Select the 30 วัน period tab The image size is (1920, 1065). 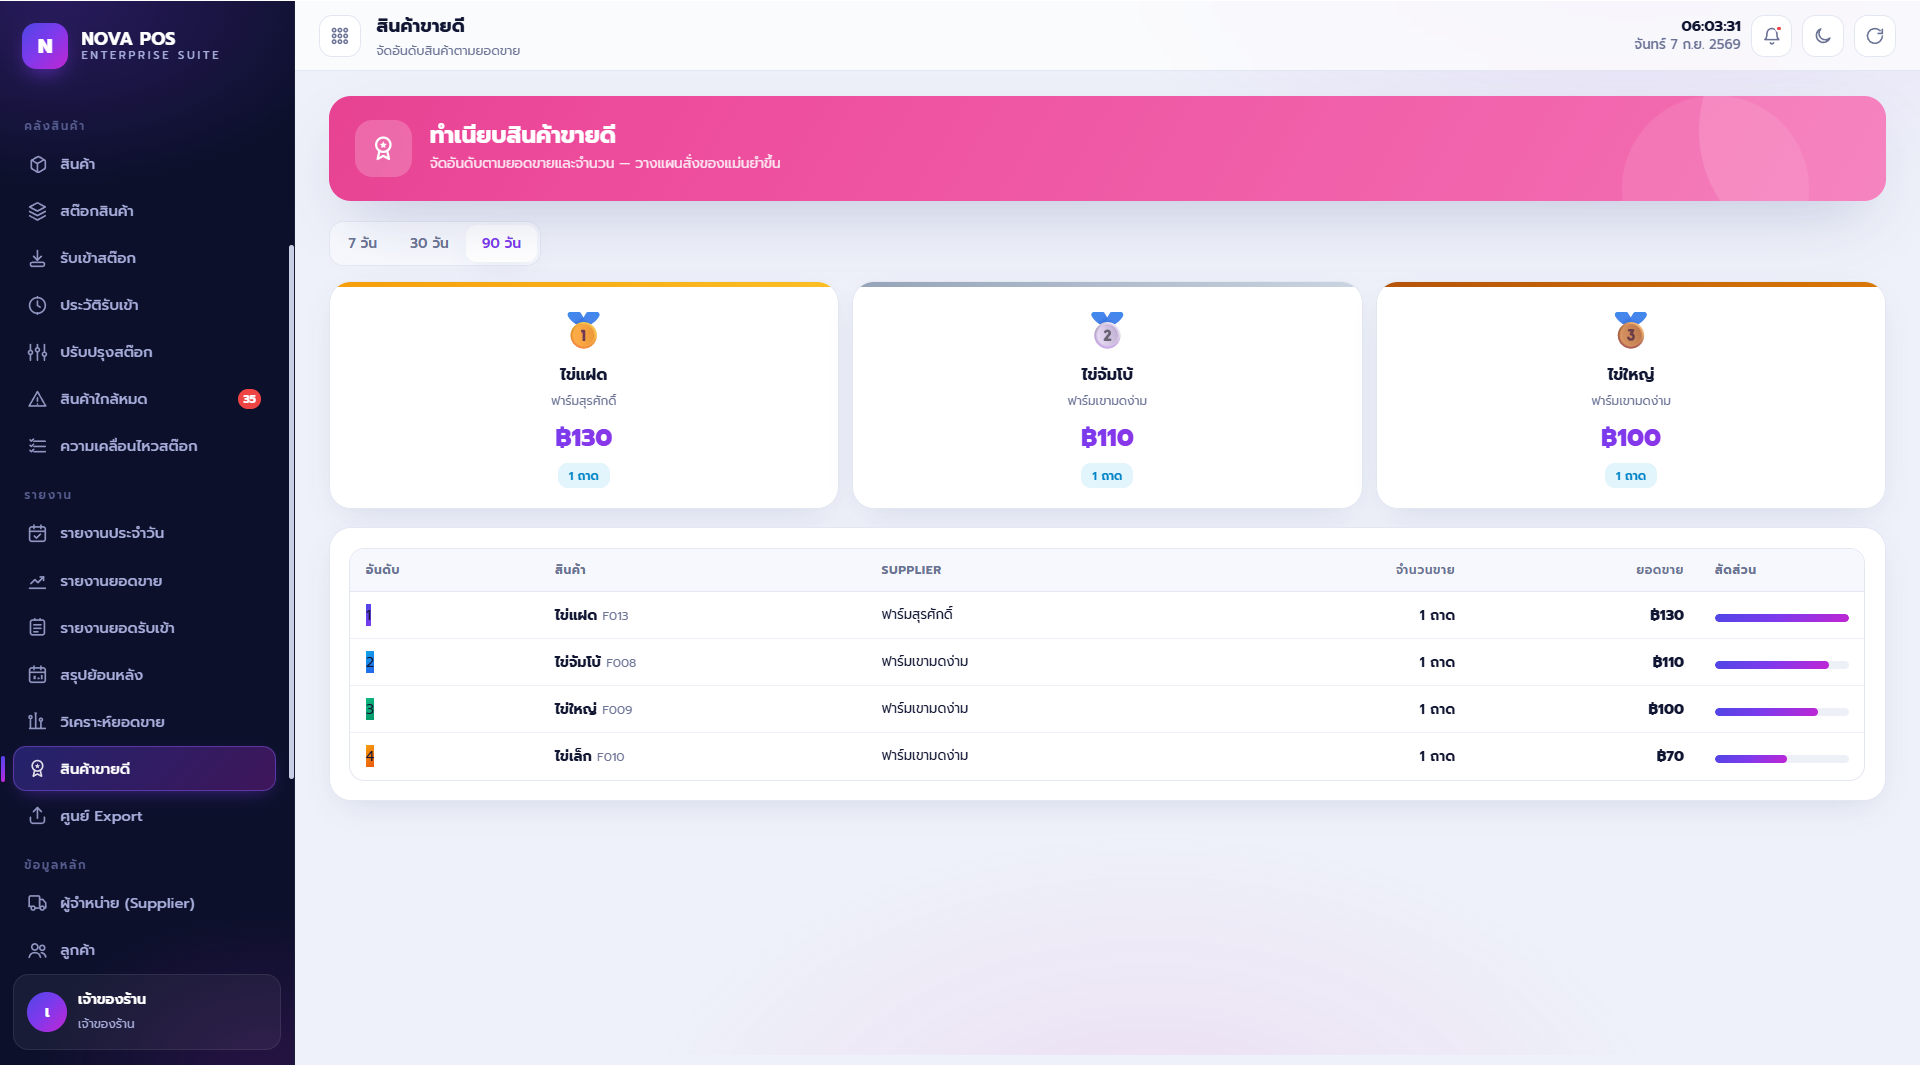click(429, 243)
